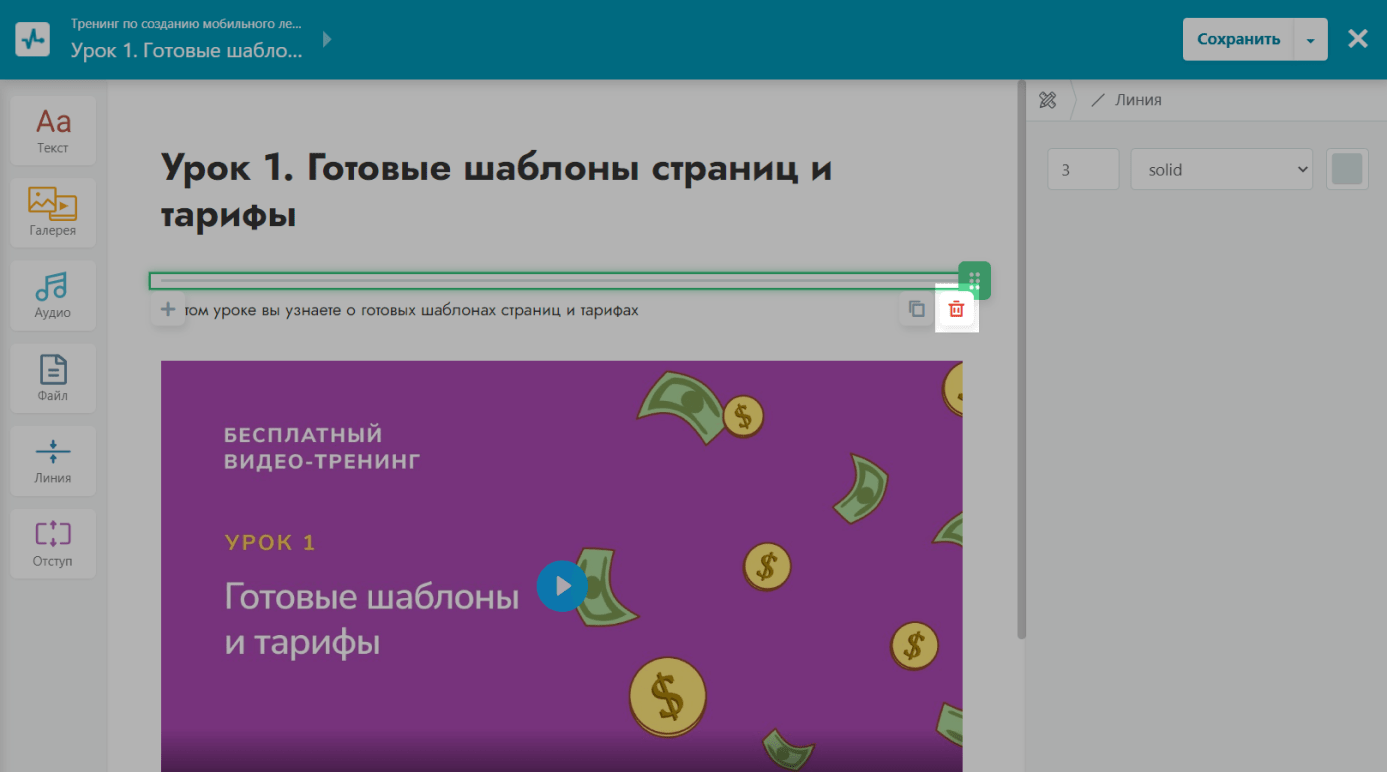Open the line color swatch

1346,170
